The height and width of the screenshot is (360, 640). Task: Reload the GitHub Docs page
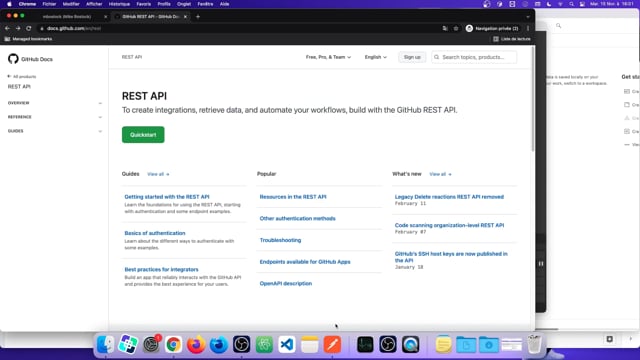click(x=29, y=28)
